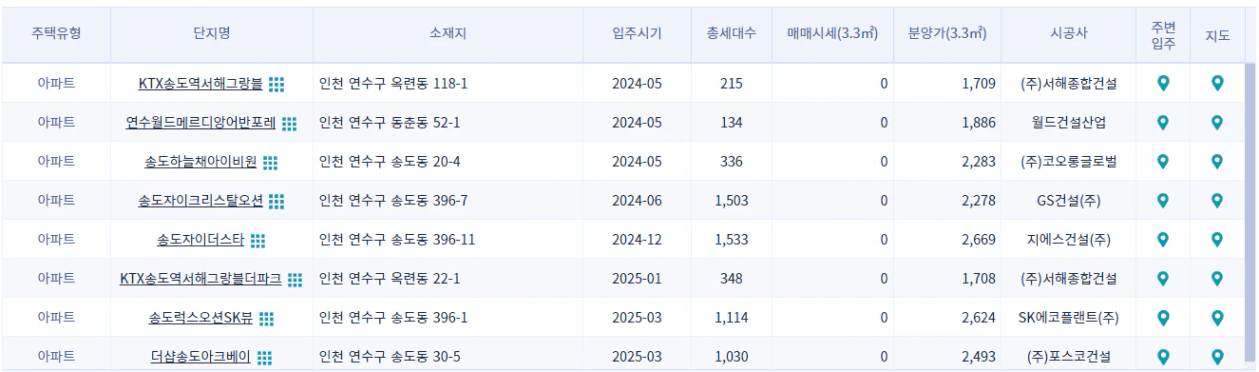The image size is (1259, 372).
Task: Click the 주택유형 column header
Action: [56, 34]
